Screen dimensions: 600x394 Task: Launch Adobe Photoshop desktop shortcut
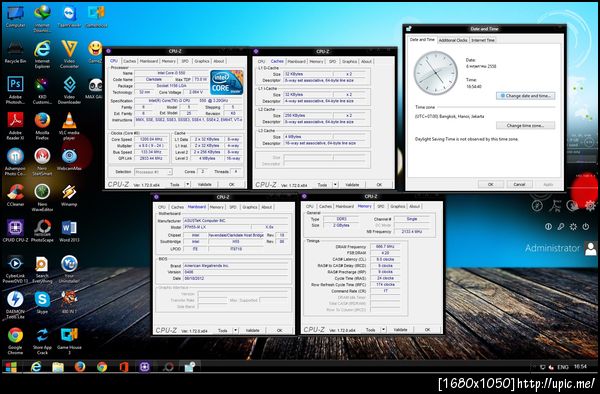(x=15, y=90)
